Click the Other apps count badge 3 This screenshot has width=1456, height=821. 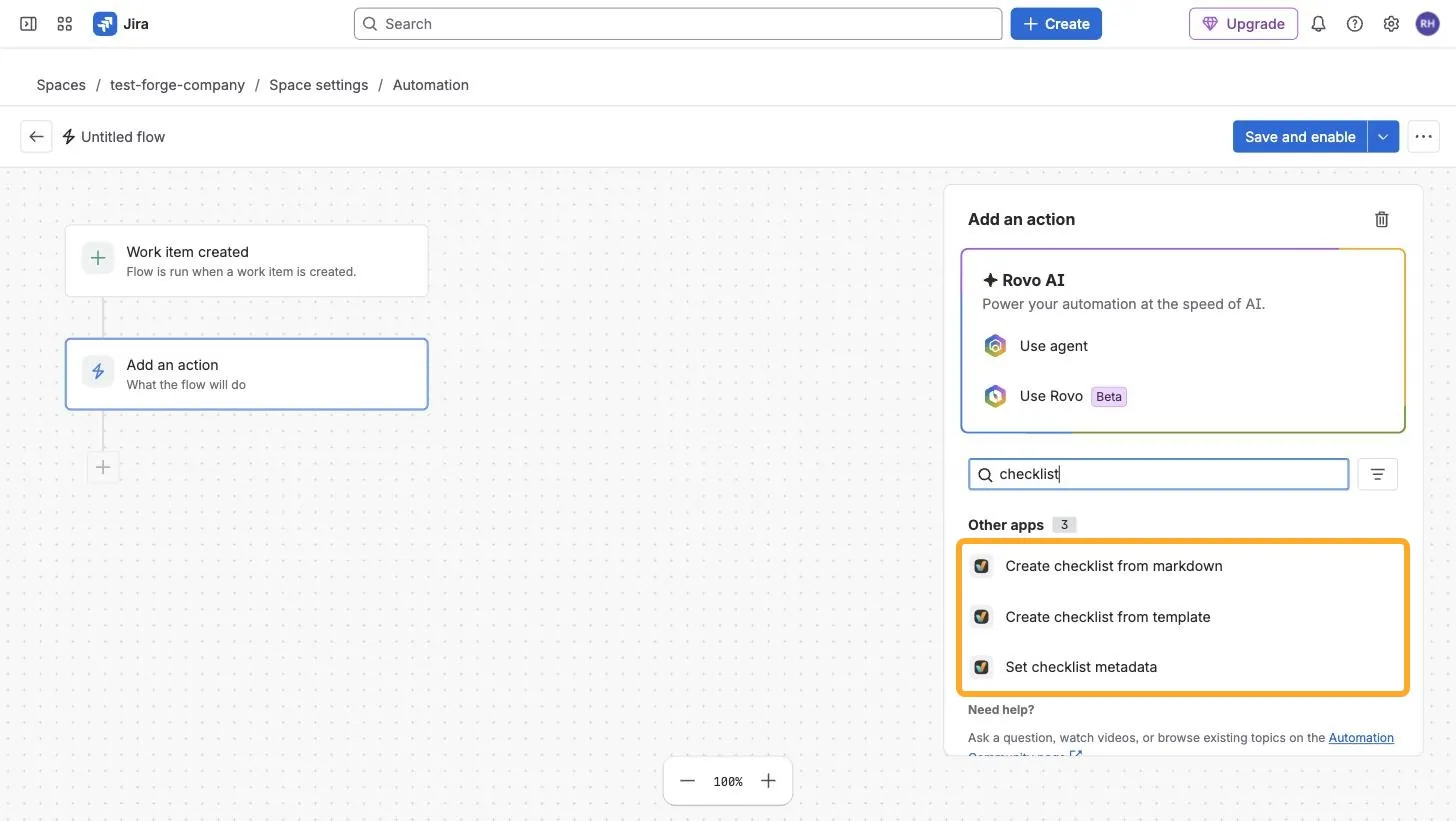point(1064,525)
